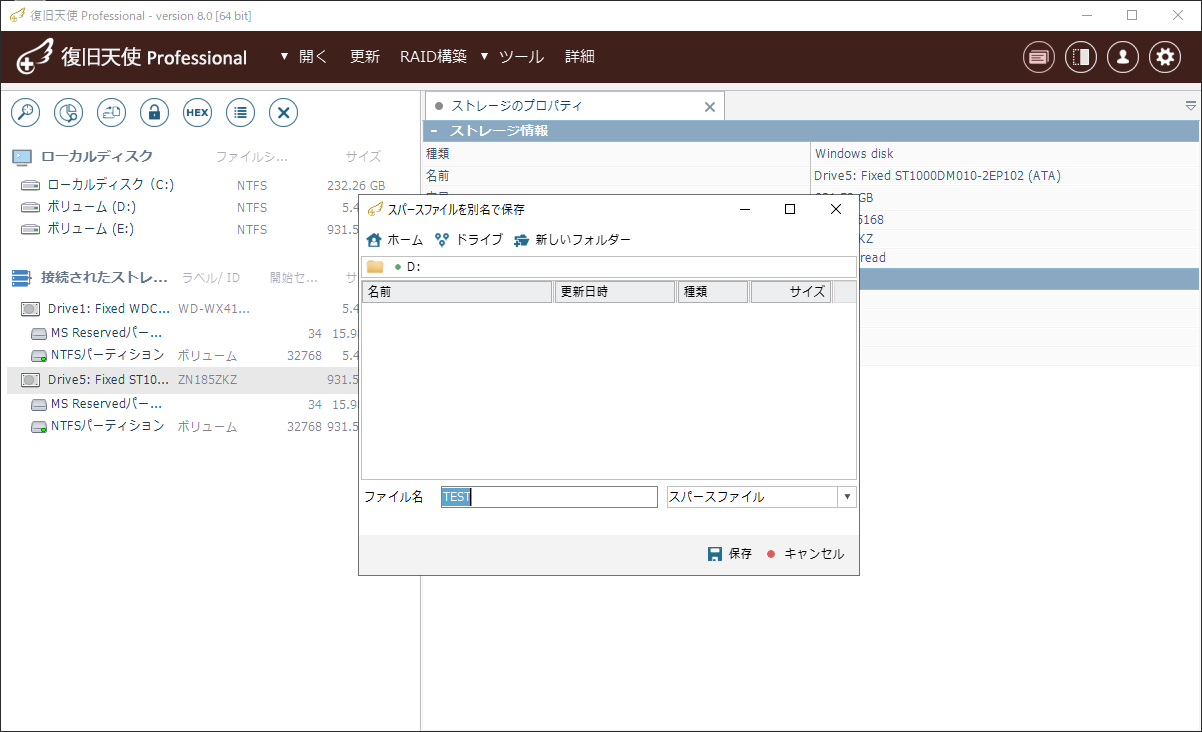1202x732 pixels.
Task: Click the 更新 menu item
Action: coord(365,57)
